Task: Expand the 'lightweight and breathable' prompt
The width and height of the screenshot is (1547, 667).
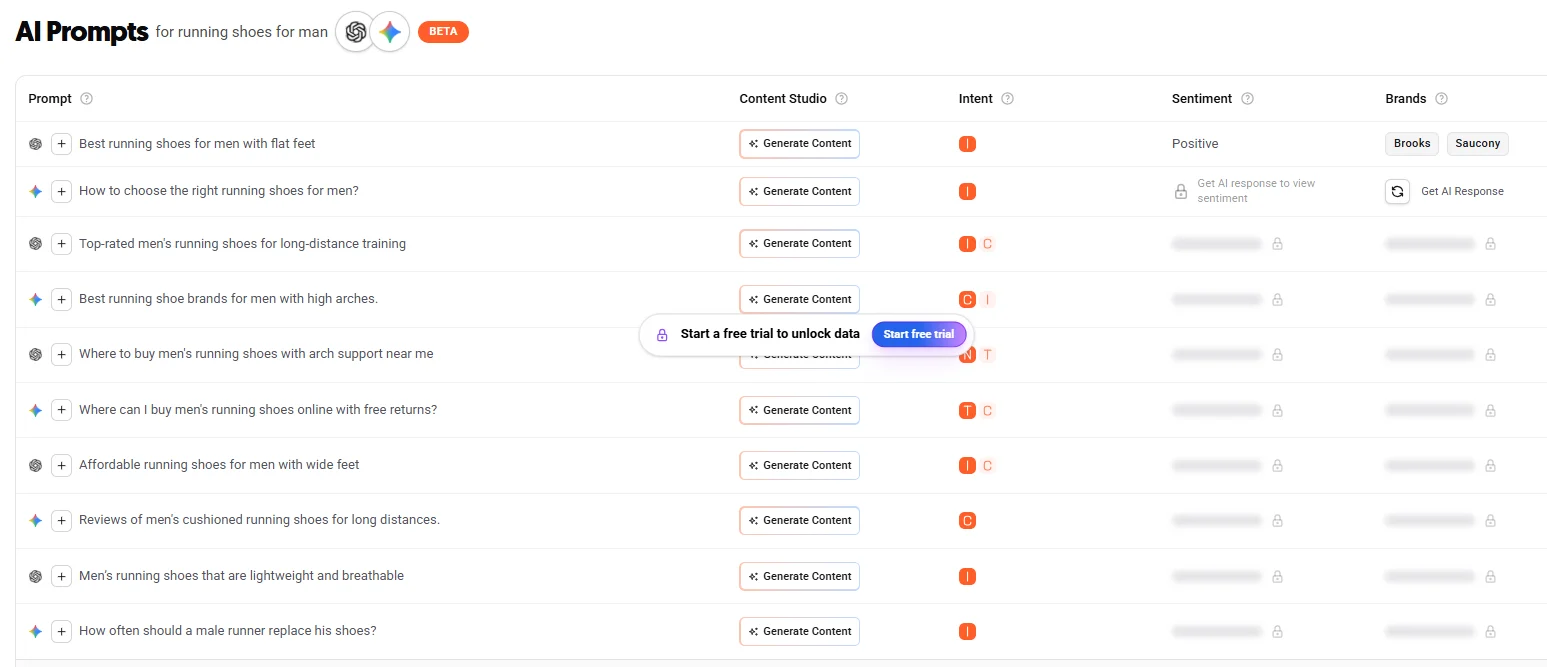Action: pos(61,576)
